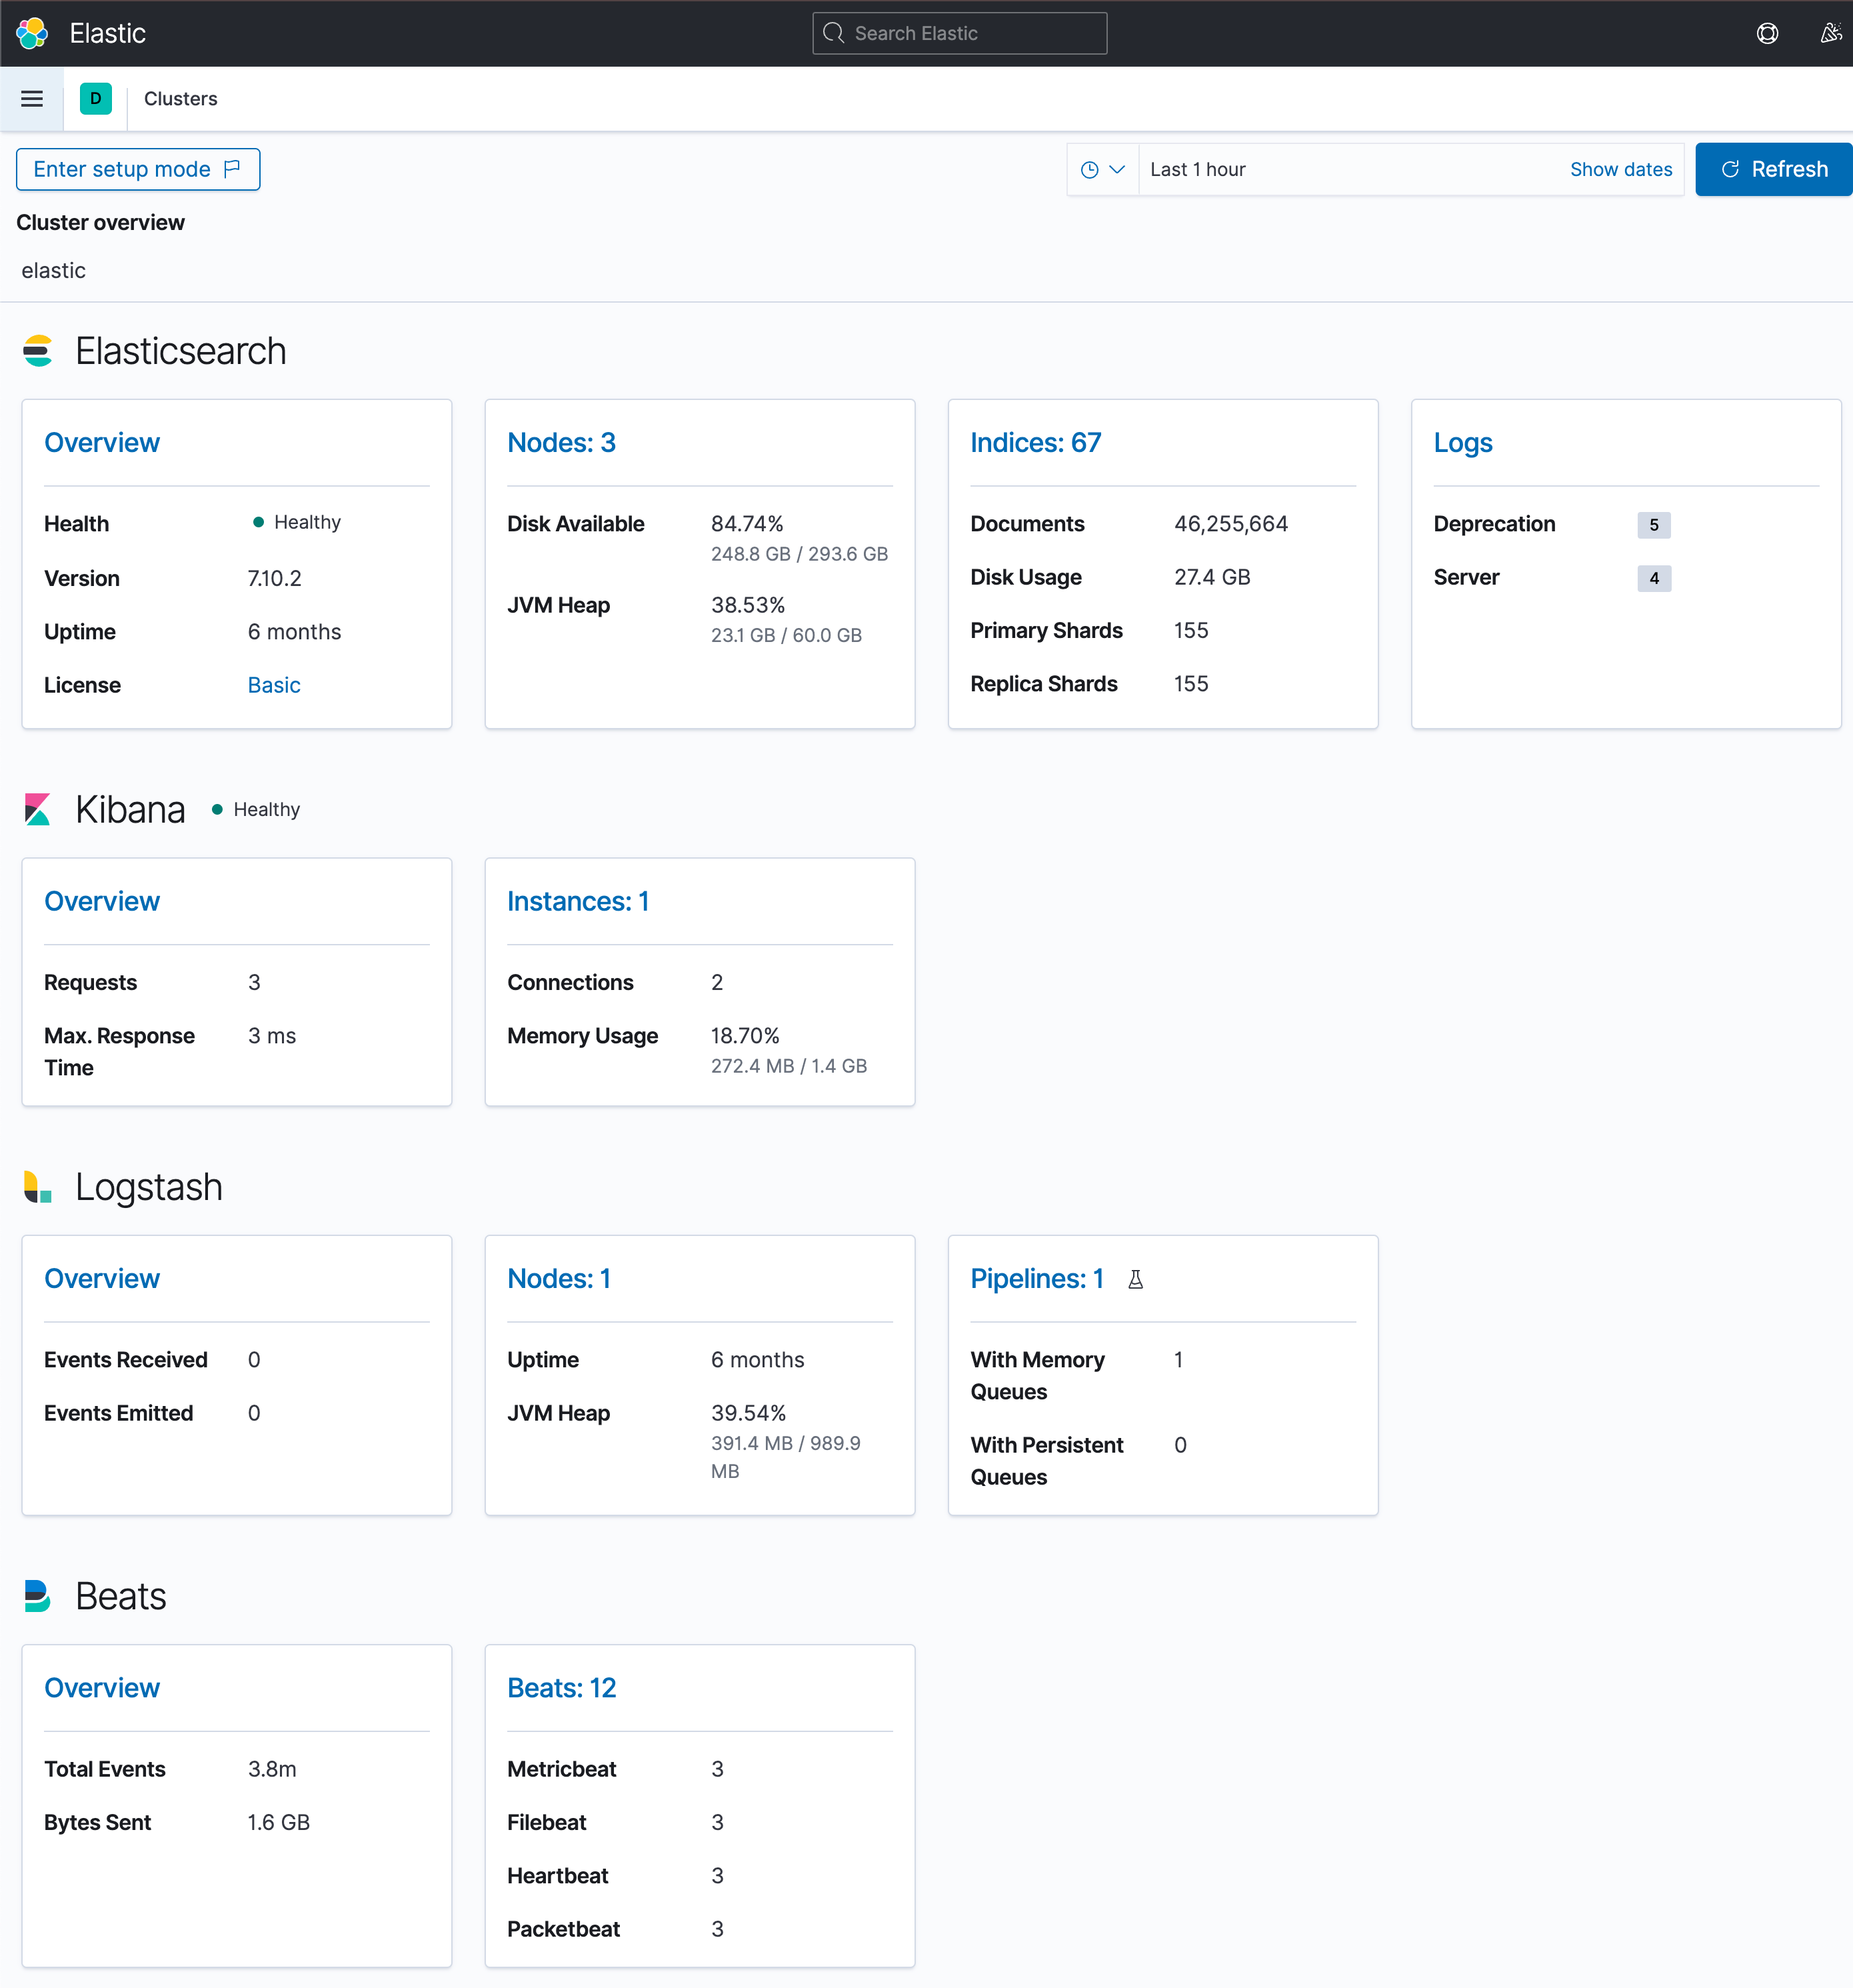
Task: Click the Elastic logo icon
Action: pos(32,33)
